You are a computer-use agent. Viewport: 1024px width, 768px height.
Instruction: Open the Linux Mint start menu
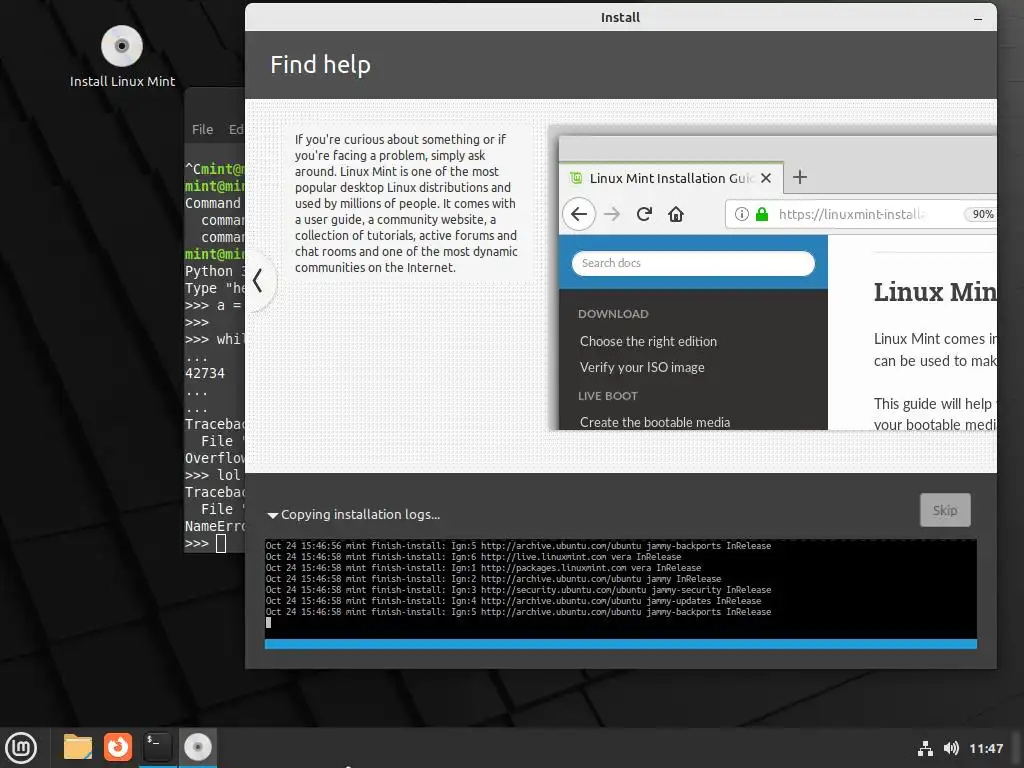point(21,748)
